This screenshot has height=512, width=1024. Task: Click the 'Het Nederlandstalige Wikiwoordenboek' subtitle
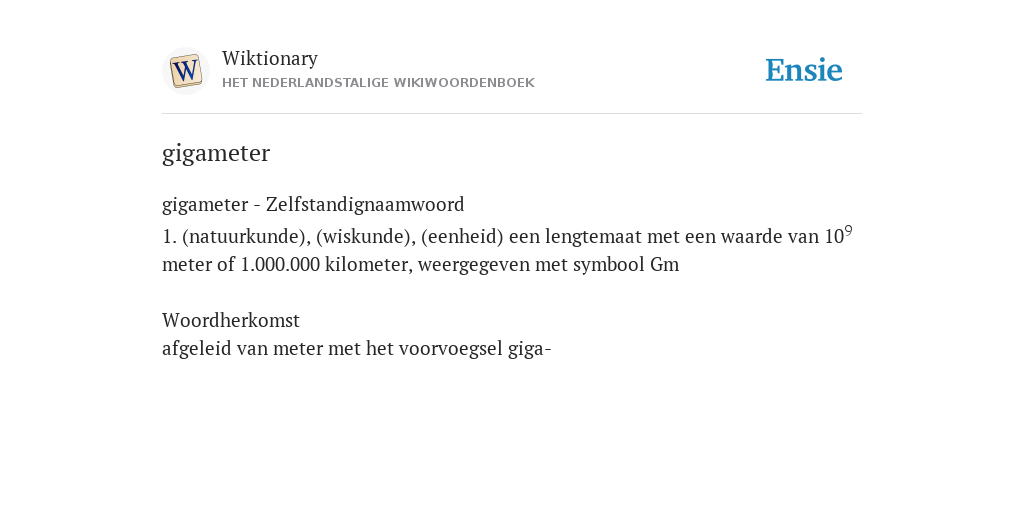click(x=378, y=83)
